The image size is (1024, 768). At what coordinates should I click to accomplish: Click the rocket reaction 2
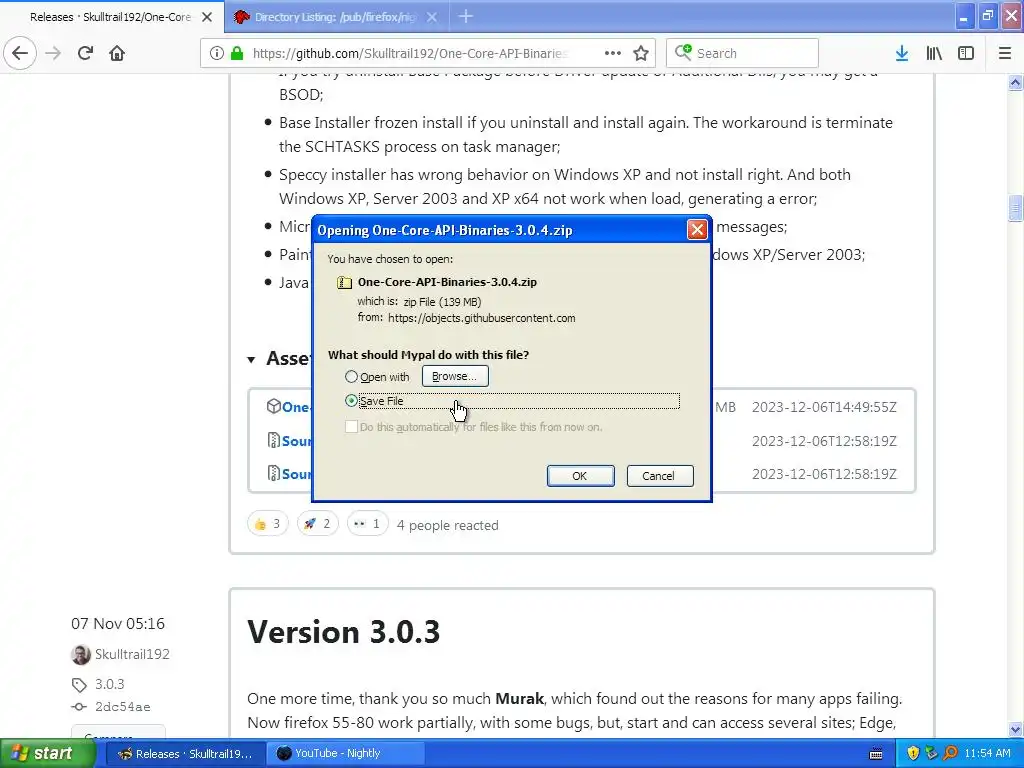(317, 524)
